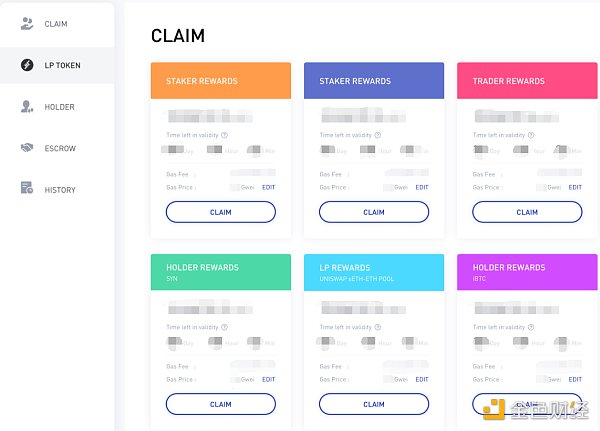Claim the orange Staker Rewards
The height and width of the screenshot is (431, 600).
(221, 212)
